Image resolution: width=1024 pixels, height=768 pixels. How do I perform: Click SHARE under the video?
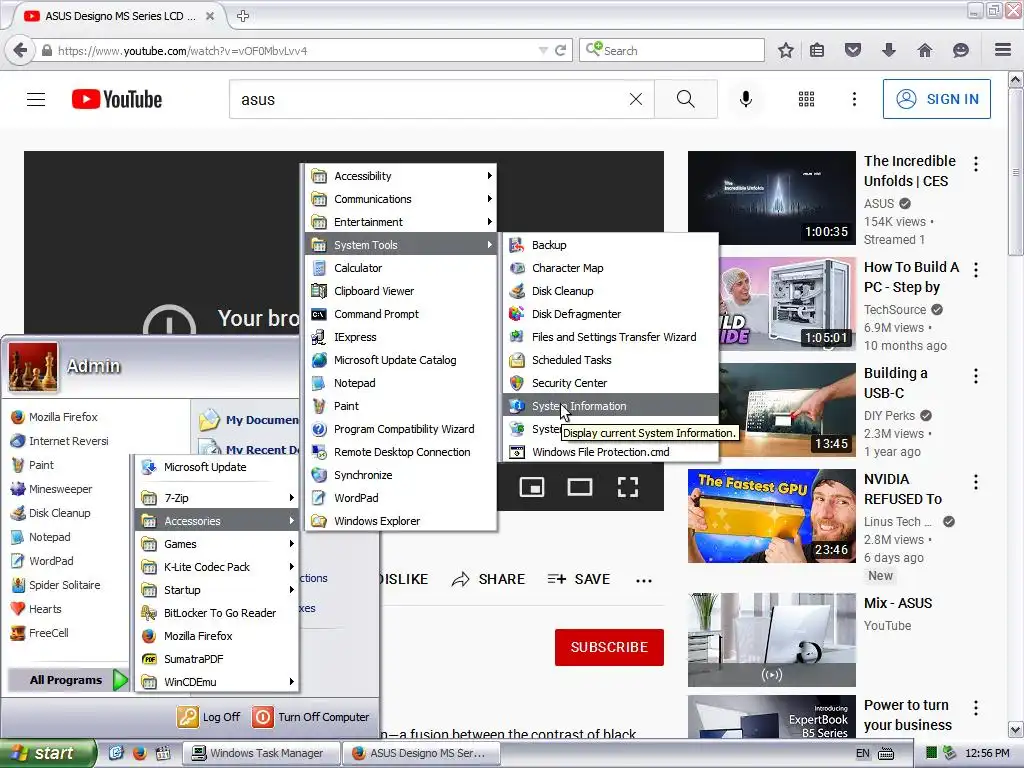point(488,579)
